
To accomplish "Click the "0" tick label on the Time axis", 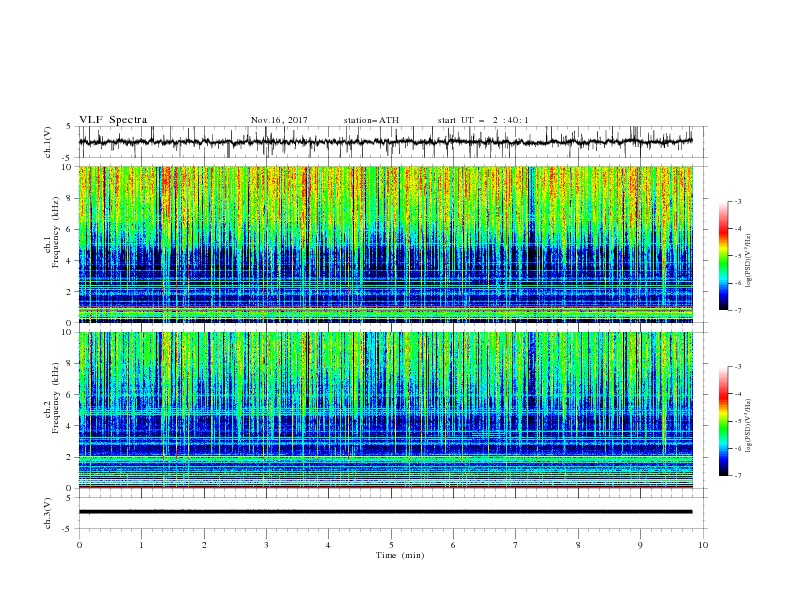I will [79, 545].
